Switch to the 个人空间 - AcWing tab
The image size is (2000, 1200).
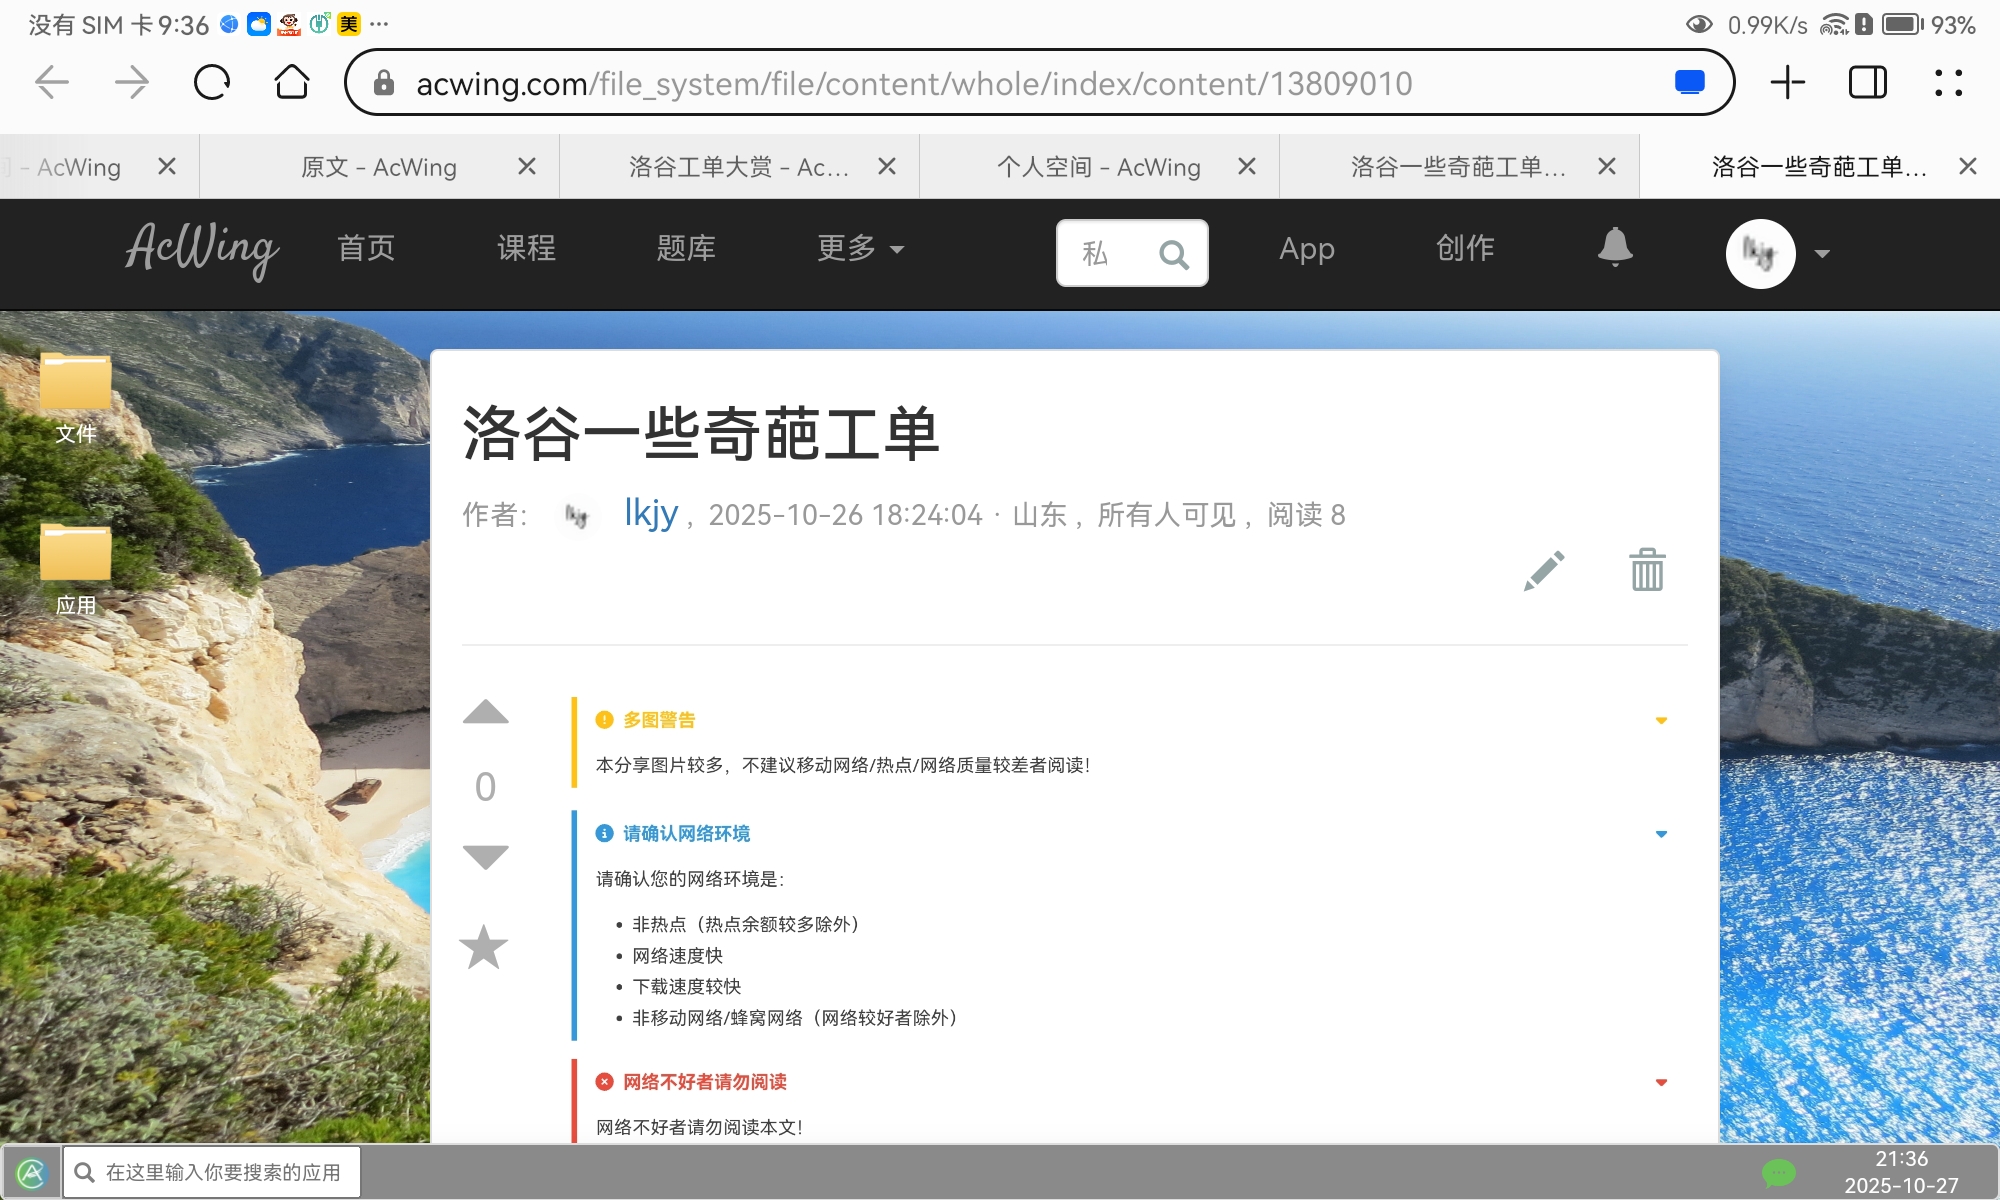pyautogui.click(x=1098, y=167)
